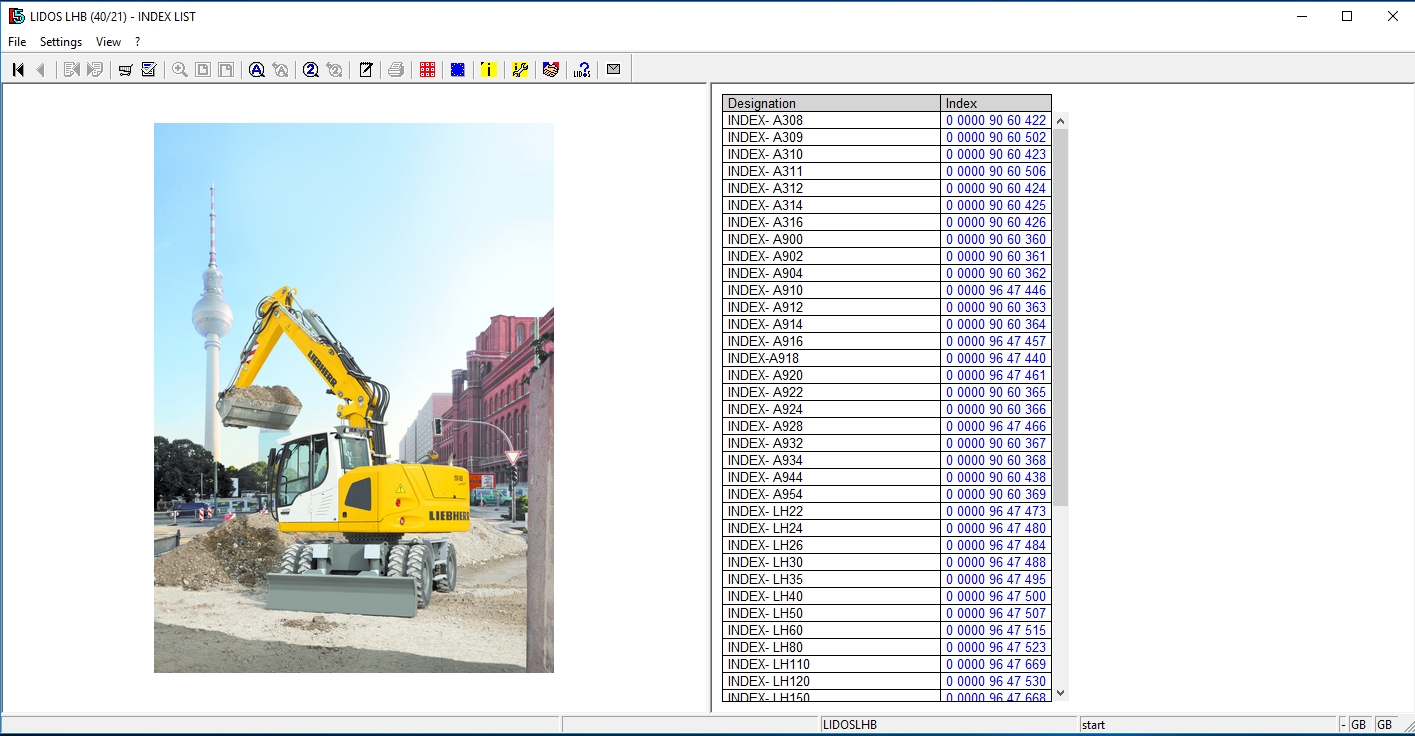This screenshot has height=736, width=1415.
Task: Print the current index list
Action: [397, 69]
